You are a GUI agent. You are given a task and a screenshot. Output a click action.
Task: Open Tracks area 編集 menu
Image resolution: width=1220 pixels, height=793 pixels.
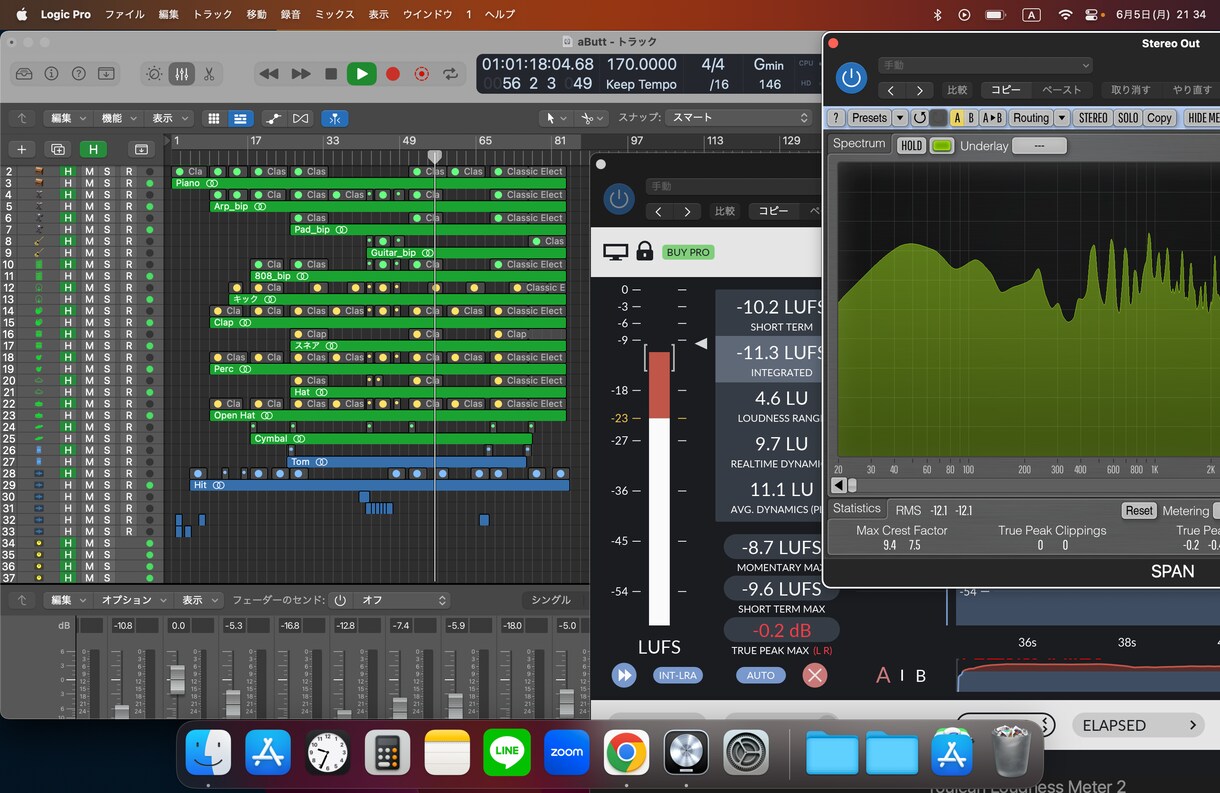pyautogui.click(x=69, y=118)
